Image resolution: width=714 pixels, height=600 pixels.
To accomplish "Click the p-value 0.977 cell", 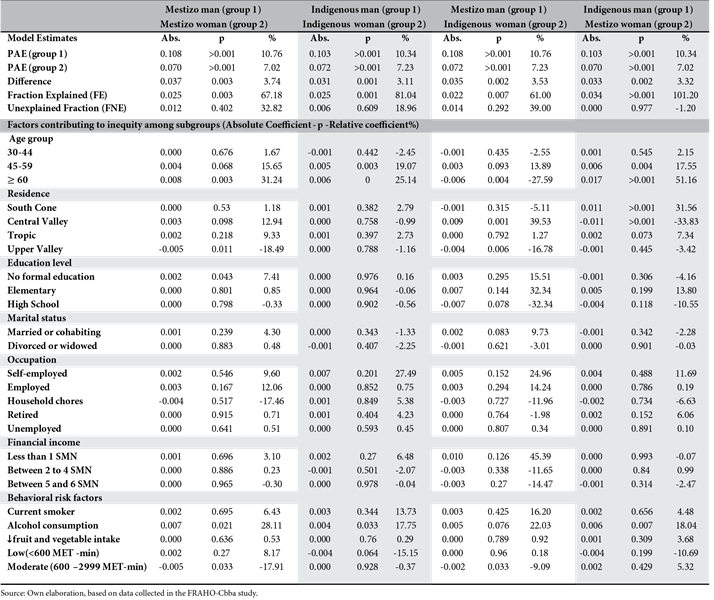I will (635, 109).
